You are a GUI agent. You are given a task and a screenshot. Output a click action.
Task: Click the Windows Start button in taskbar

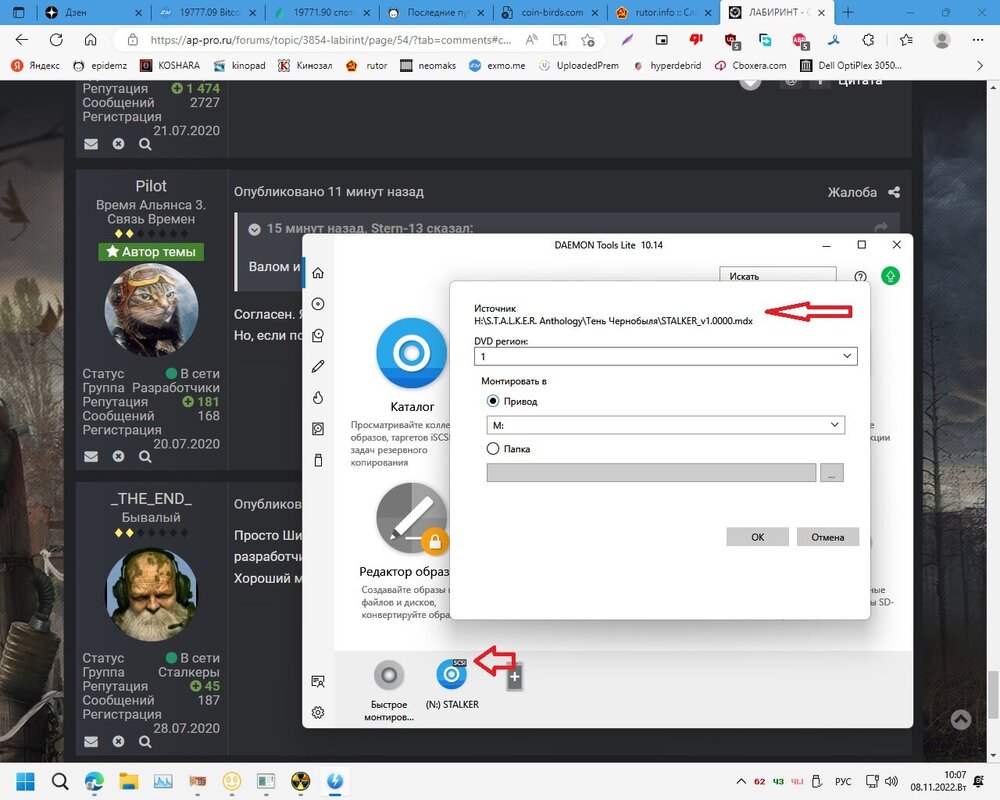tap(24, 781)
